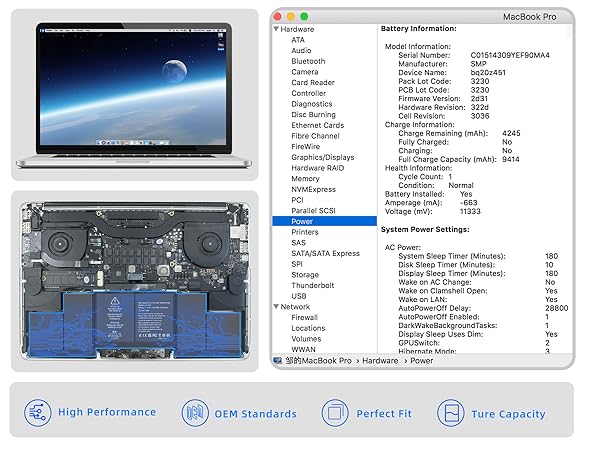This screenshot has height=450, width=600.
Task: Select Memory in the sidebar
Action: tap(305, 179)
